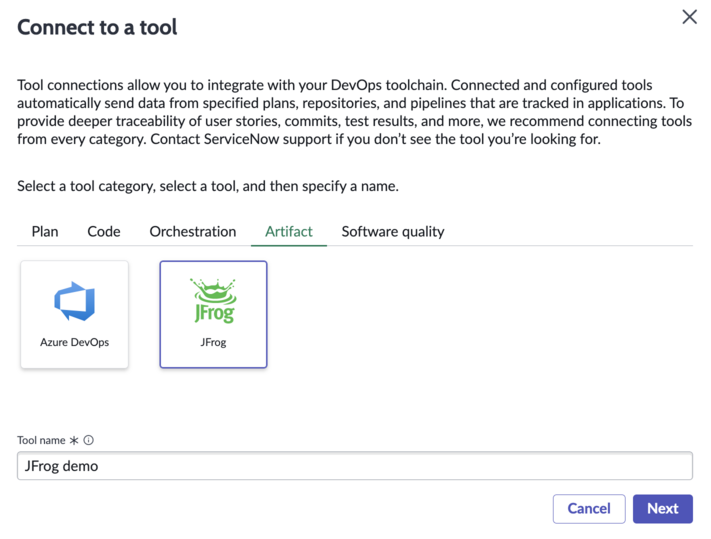Close the Connect to a tool dialog
Screen dimensions: 711x539
[689, 17]
